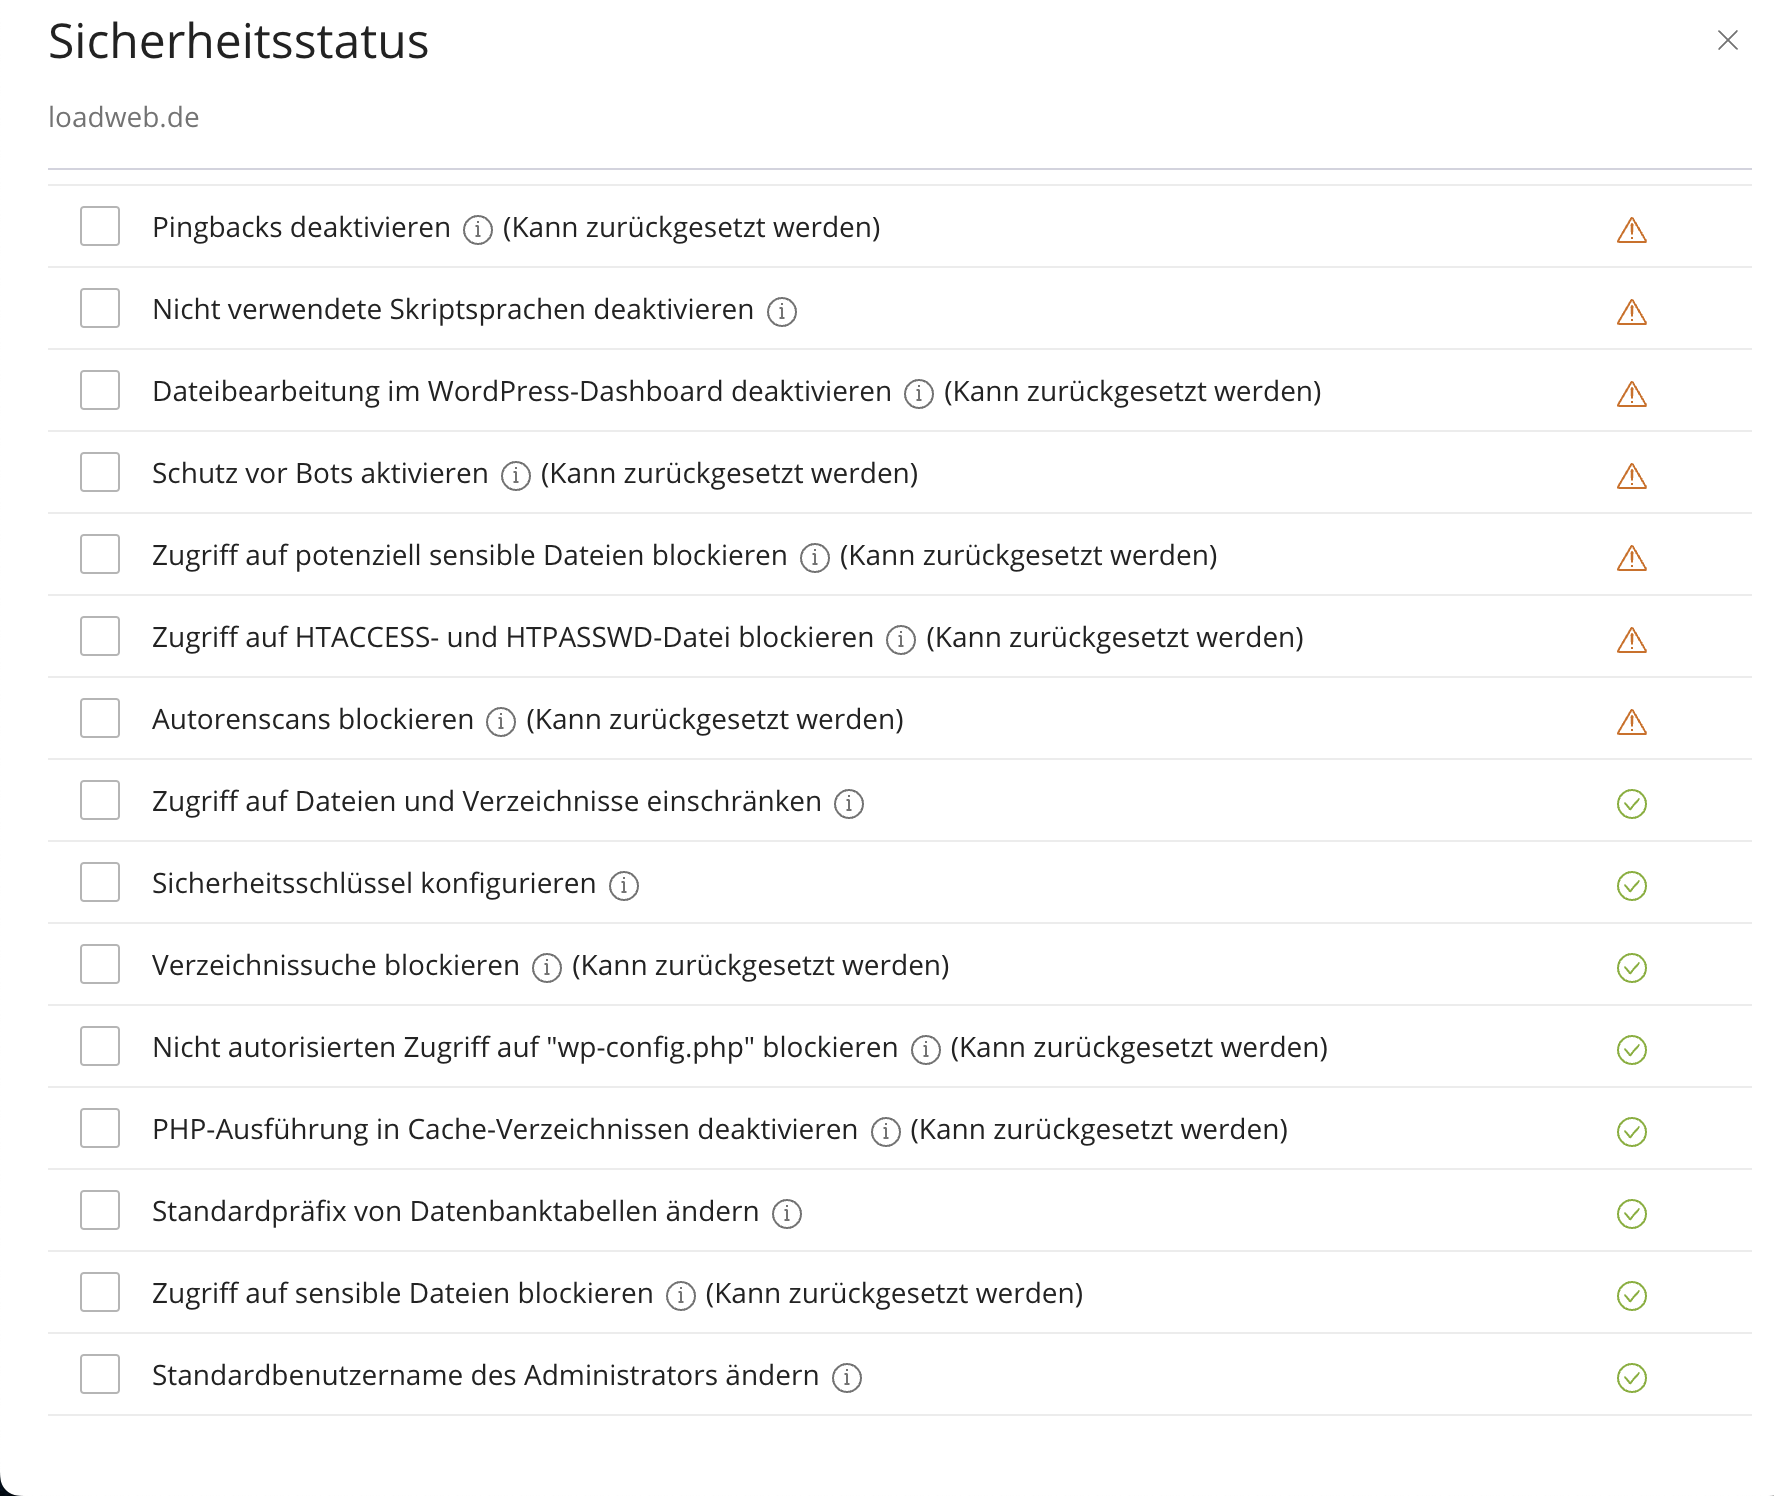Tick PHP-Ausführung in Cache-Verzeichnissen checkbox
Screen dimensions: 1774x1496
tap(100, 1128)
